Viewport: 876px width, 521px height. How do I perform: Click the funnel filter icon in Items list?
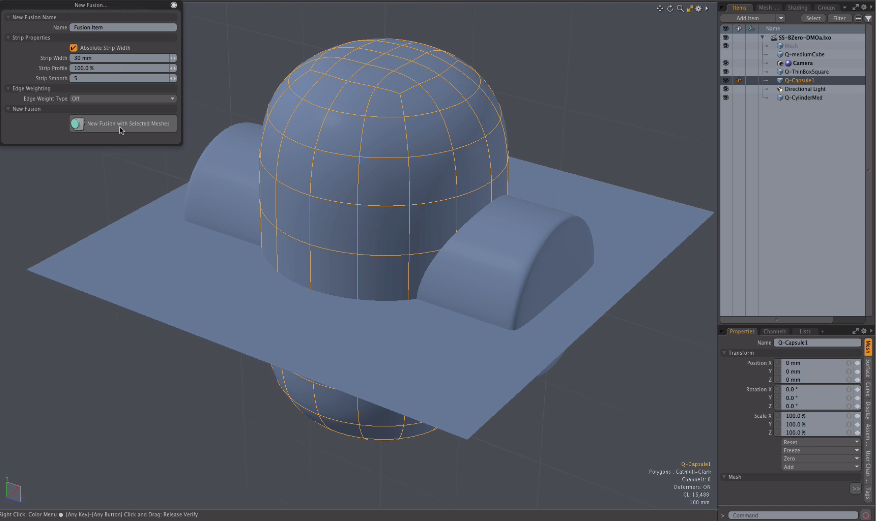pyautogui.click(x=867, y=18)
